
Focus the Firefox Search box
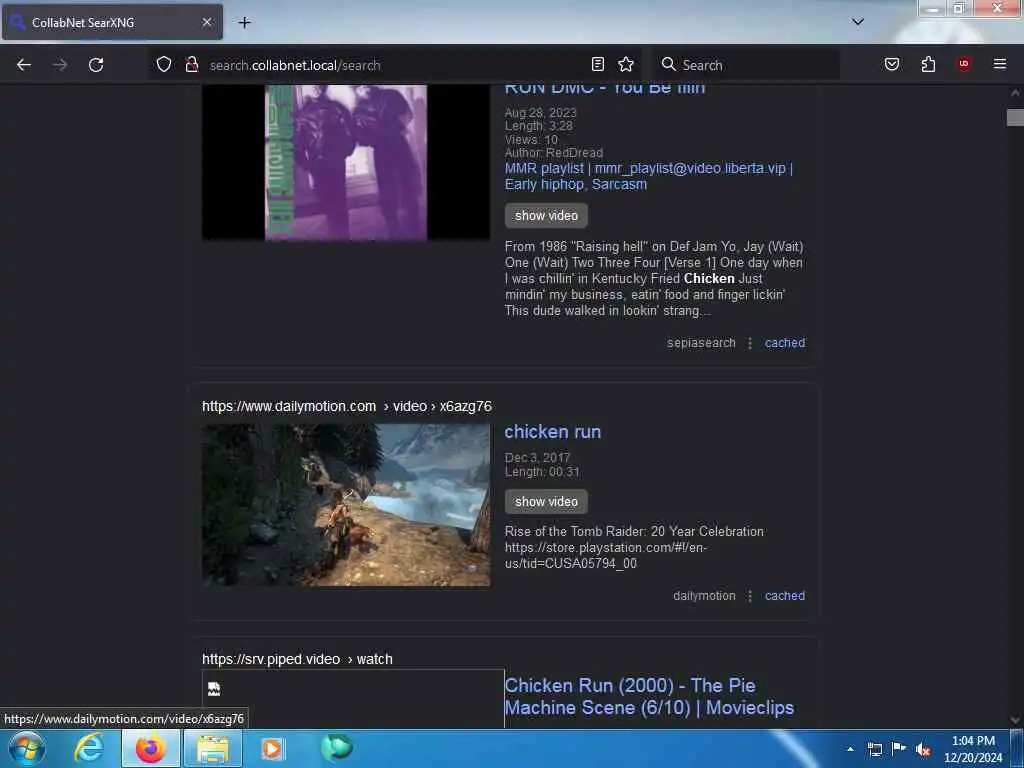(748, 65)
